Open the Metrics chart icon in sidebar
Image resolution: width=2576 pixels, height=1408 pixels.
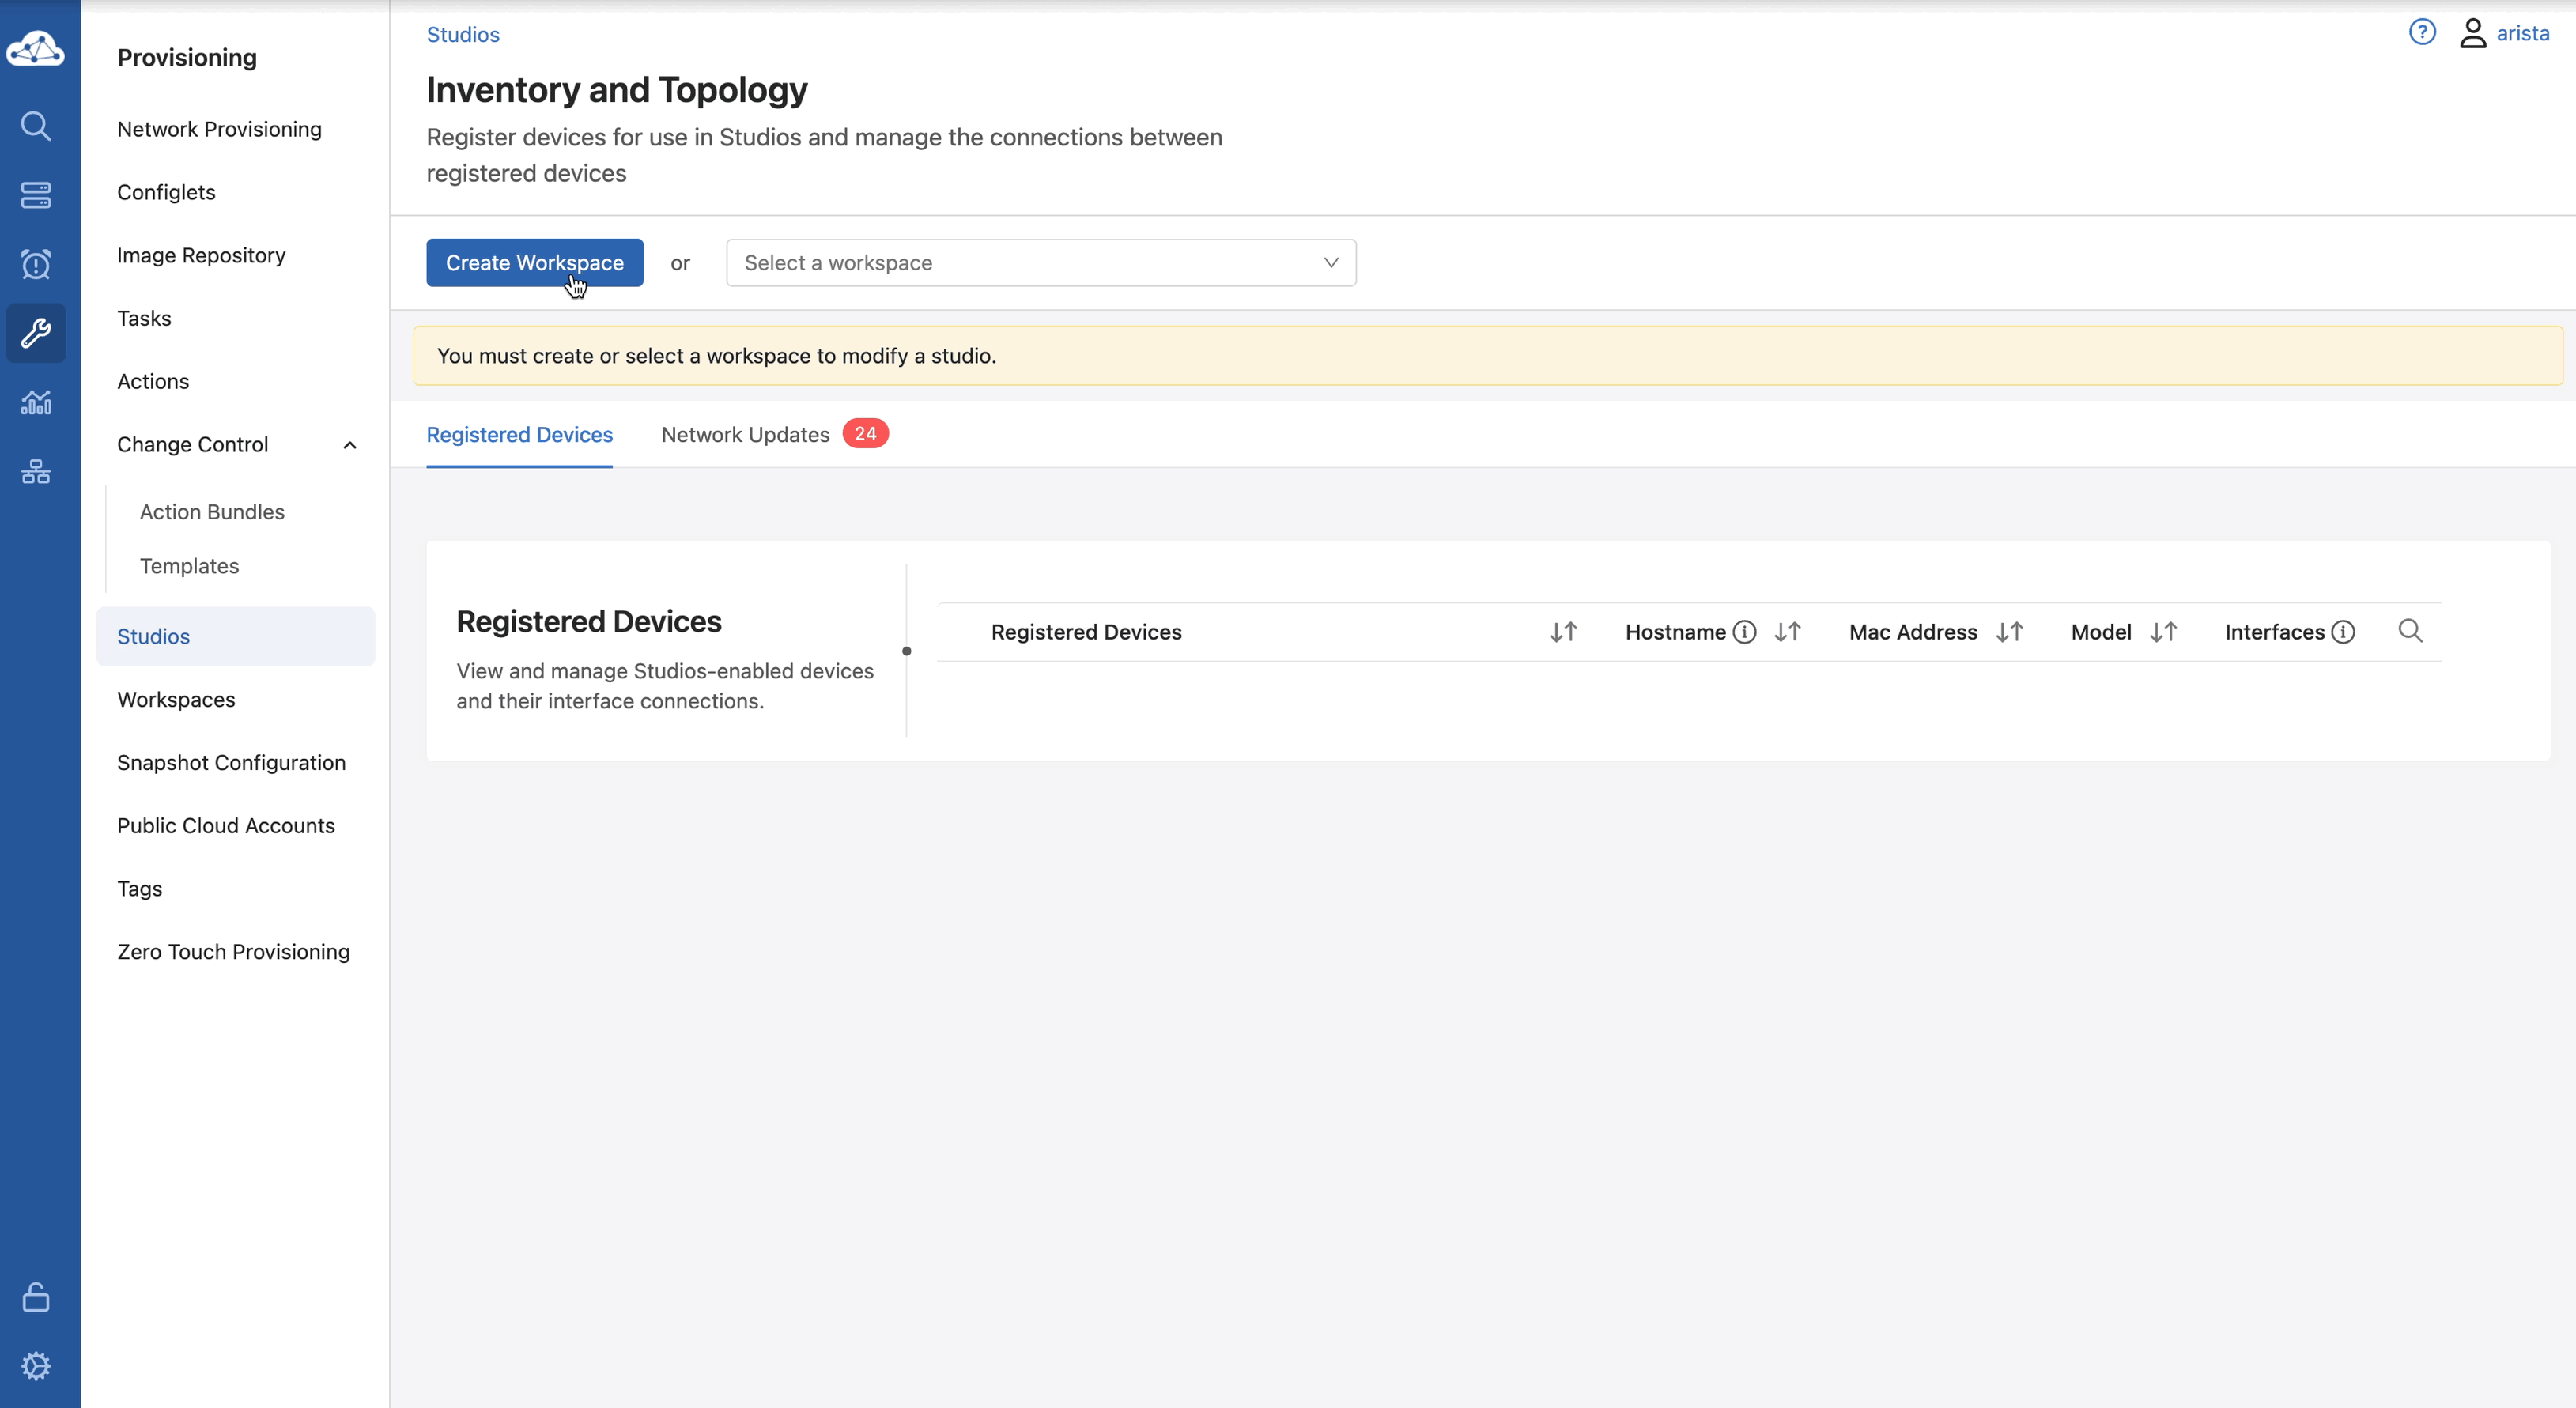coord(36,403)
